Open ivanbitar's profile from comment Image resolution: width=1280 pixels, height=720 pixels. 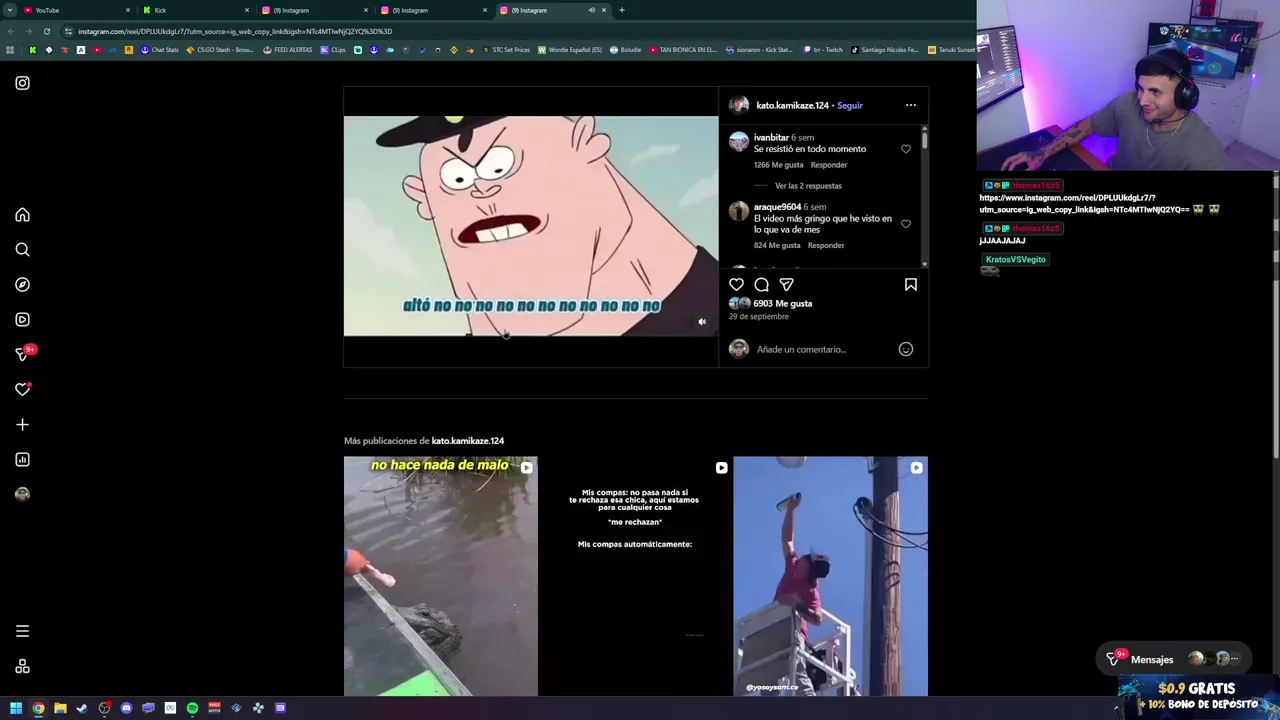771,138
